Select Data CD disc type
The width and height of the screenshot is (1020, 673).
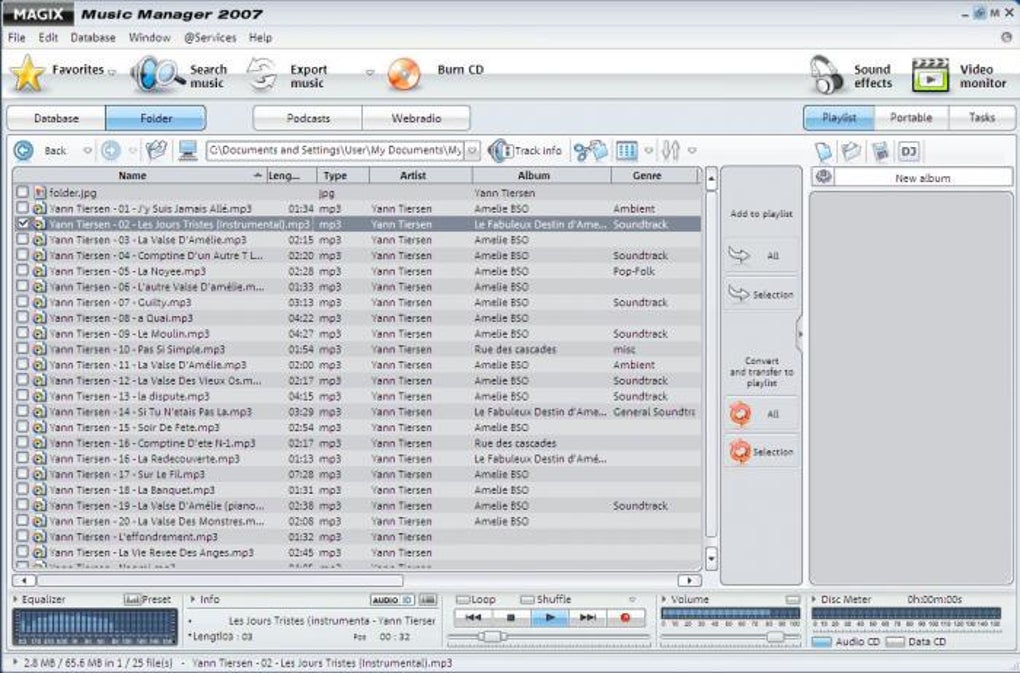(895, 642)
